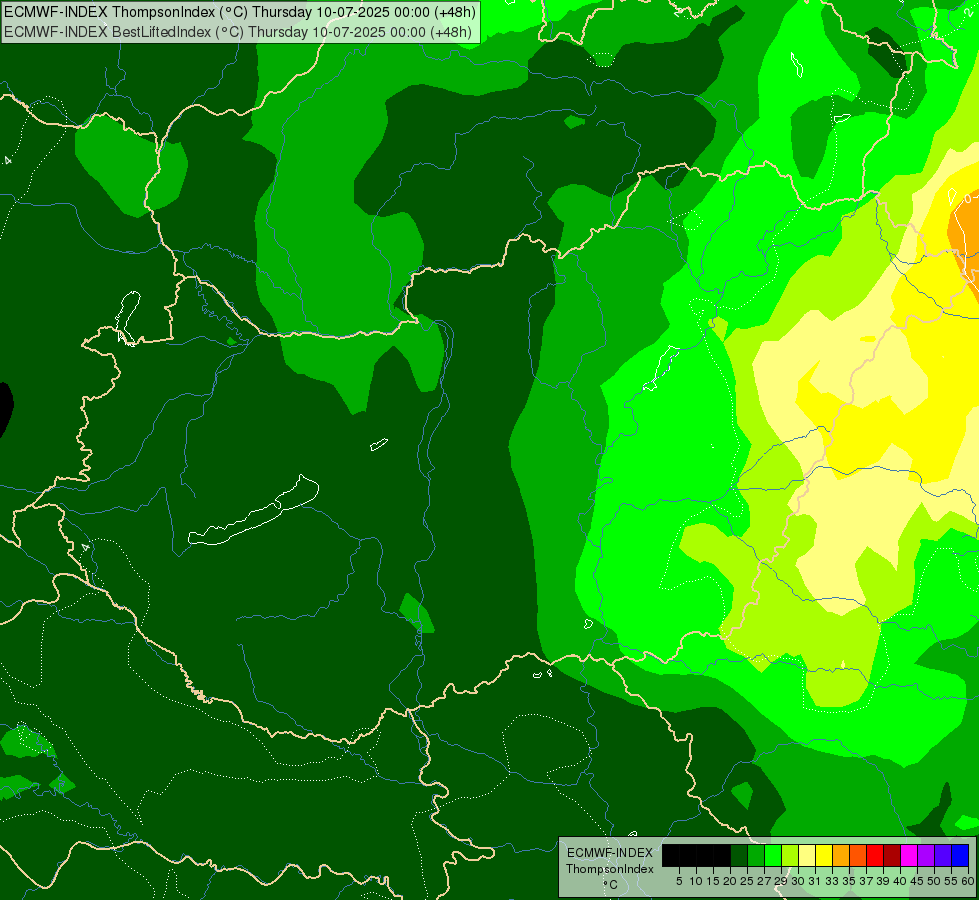Choose the purple 45–50 legend swatch

point(926,855)
